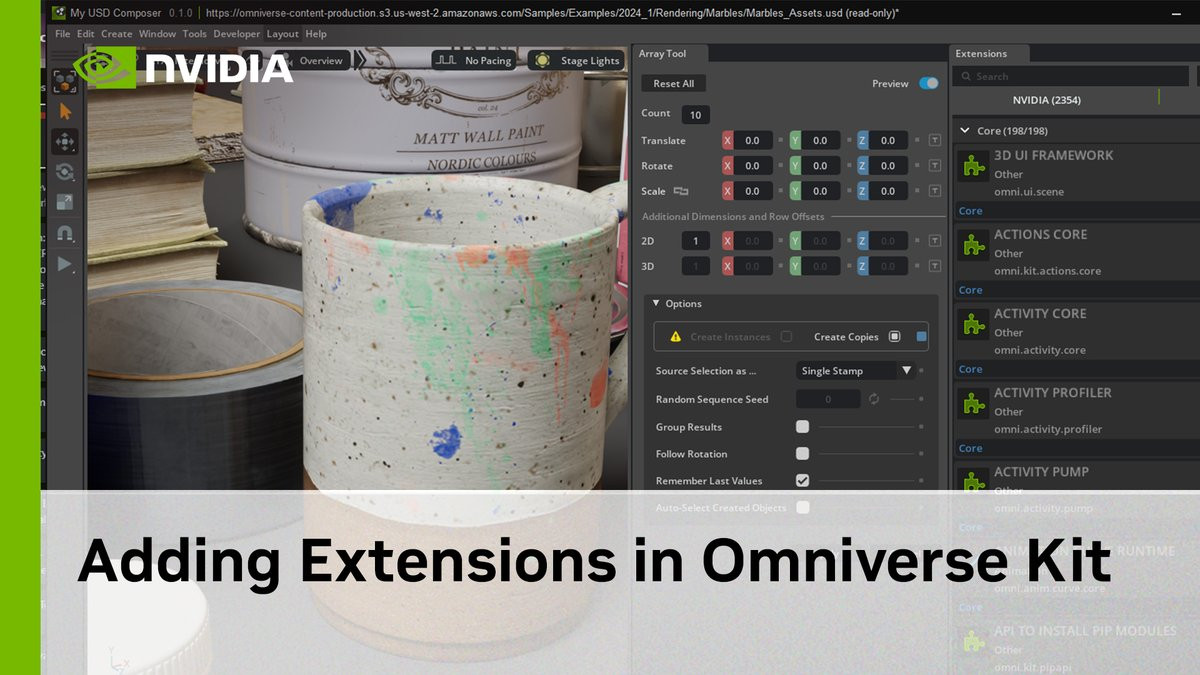Click Random Sequence Seed refresh icon
This screenshot has width=1200, height=675.
[x=873, y=399]
